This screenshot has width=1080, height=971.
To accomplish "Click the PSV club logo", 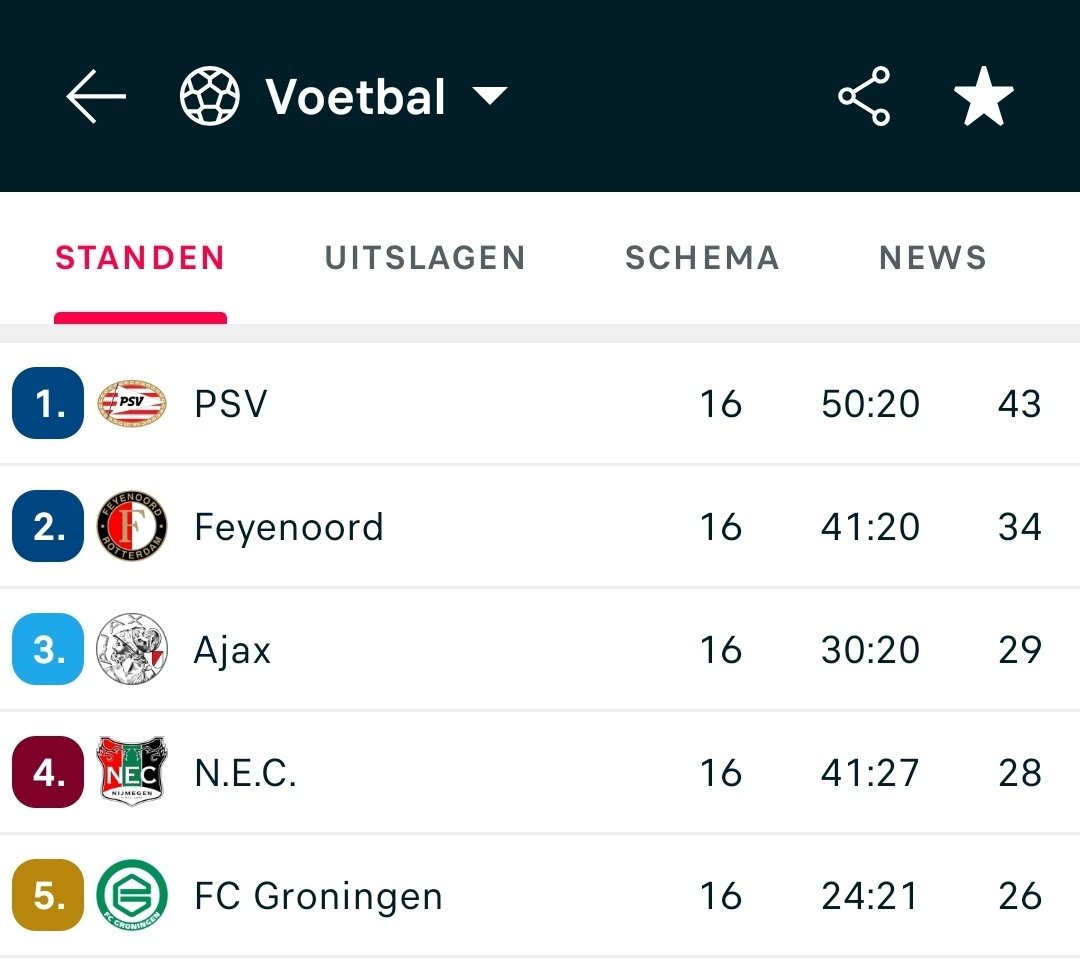I will (x=132, y=403).
